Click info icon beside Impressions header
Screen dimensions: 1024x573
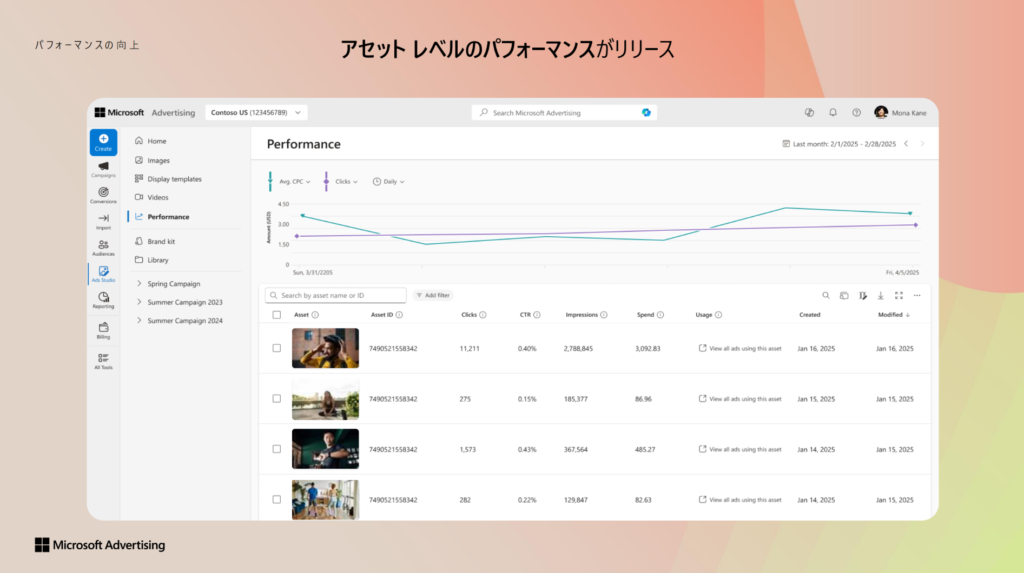coord(603,315)
